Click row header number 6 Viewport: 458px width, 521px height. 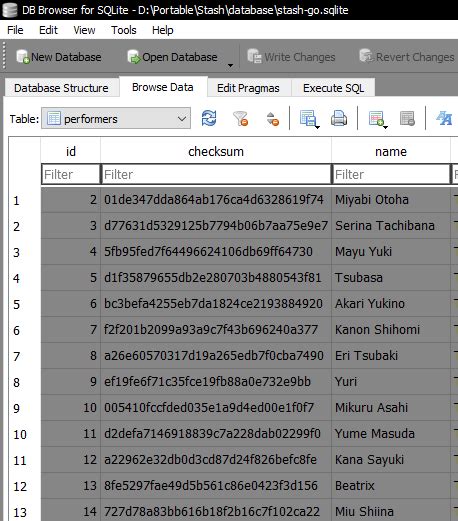click(x=25, y=330)
